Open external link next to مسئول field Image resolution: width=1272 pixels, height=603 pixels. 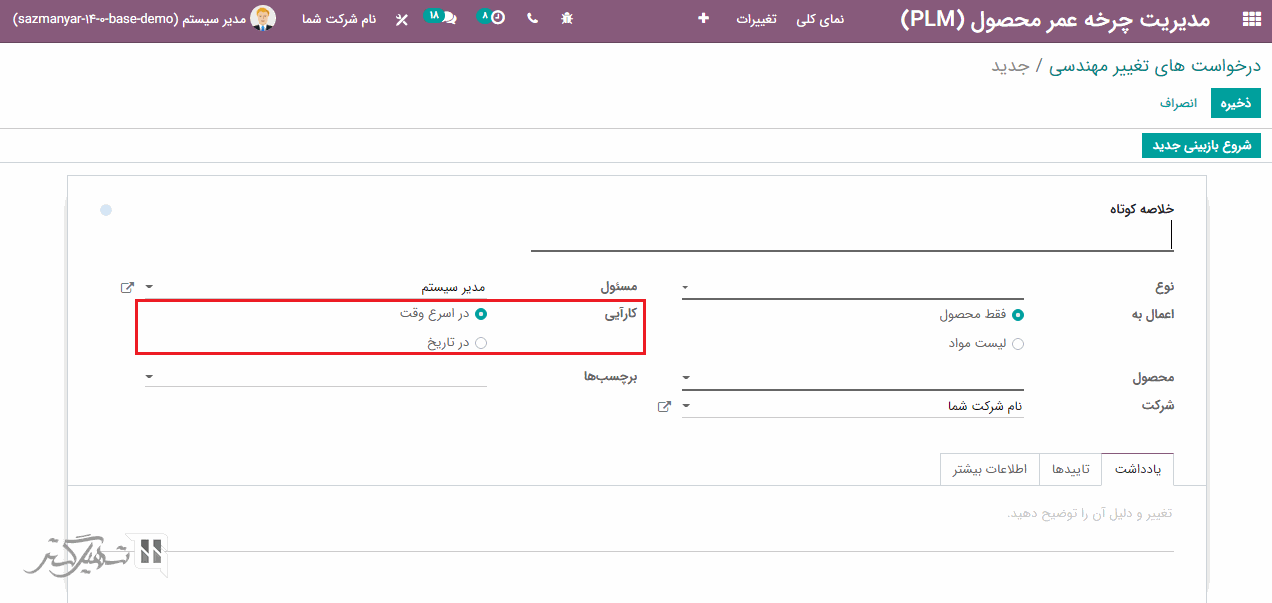point(127,287)
